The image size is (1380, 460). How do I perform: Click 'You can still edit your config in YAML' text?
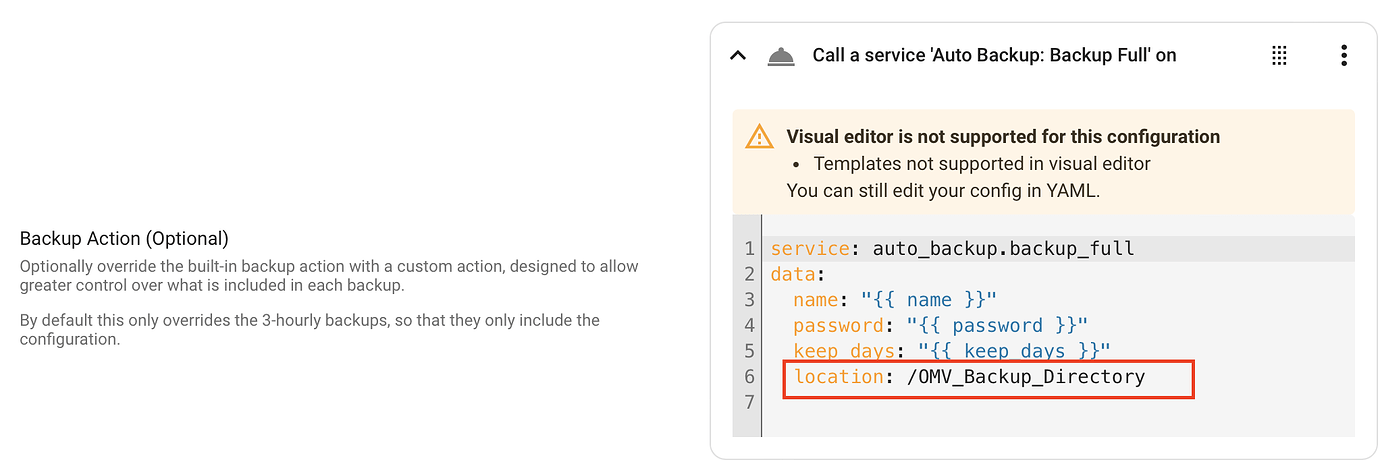coord(943,190)
